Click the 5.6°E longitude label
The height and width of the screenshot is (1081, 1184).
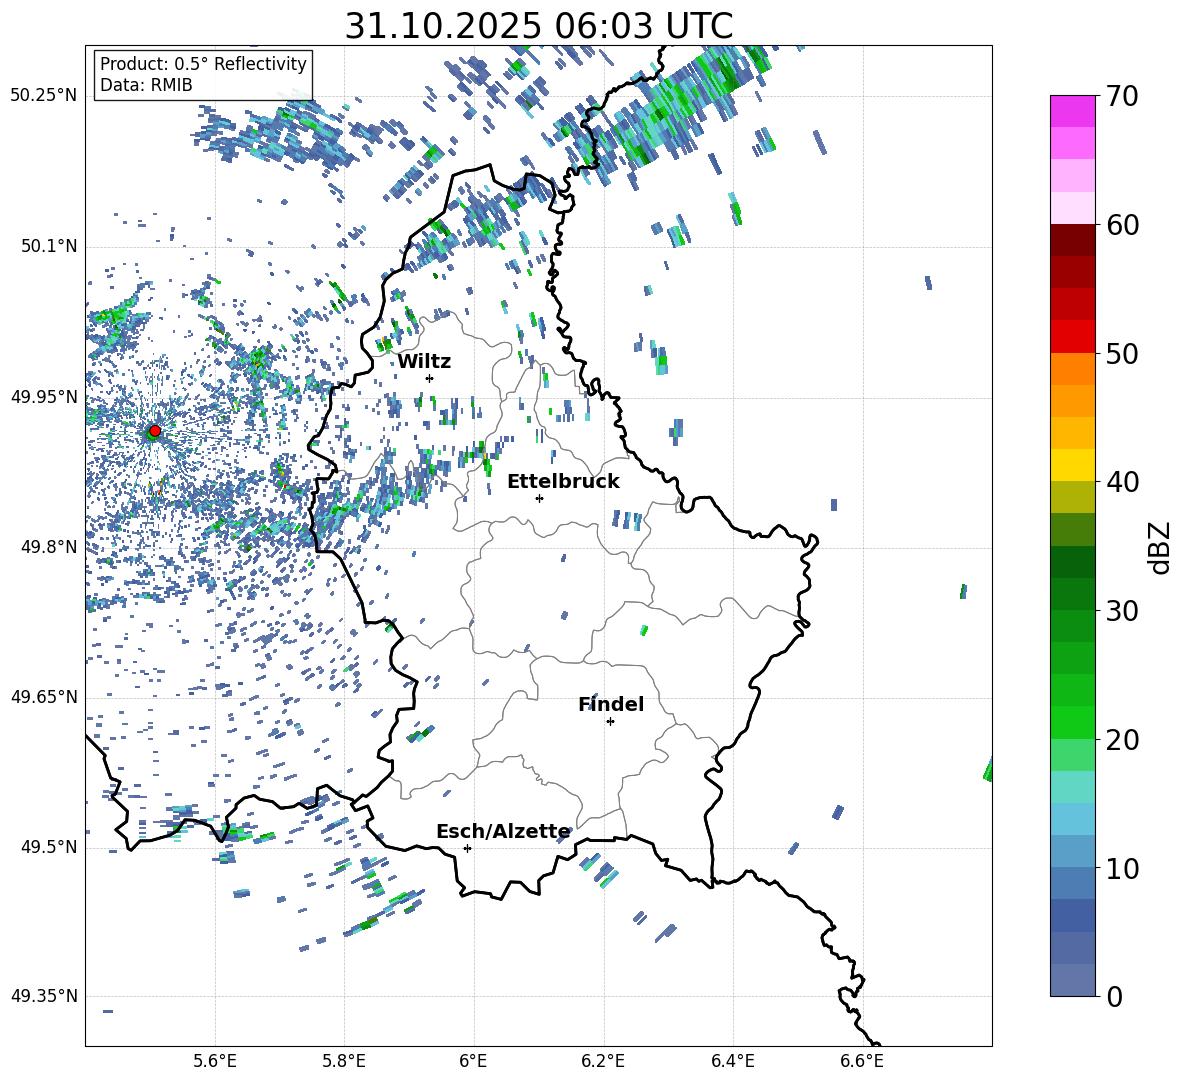point(214,1061)
